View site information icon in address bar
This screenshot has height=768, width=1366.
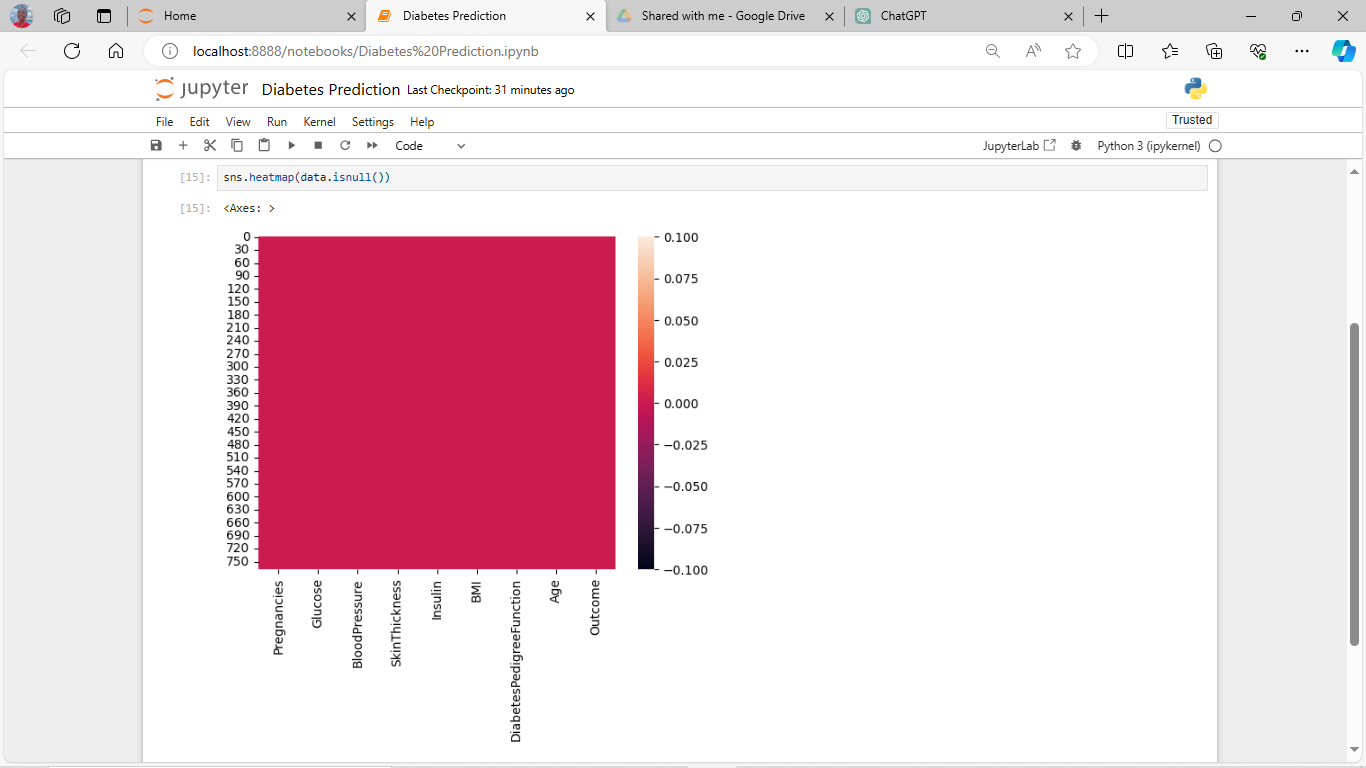click(x=170, y=51)
